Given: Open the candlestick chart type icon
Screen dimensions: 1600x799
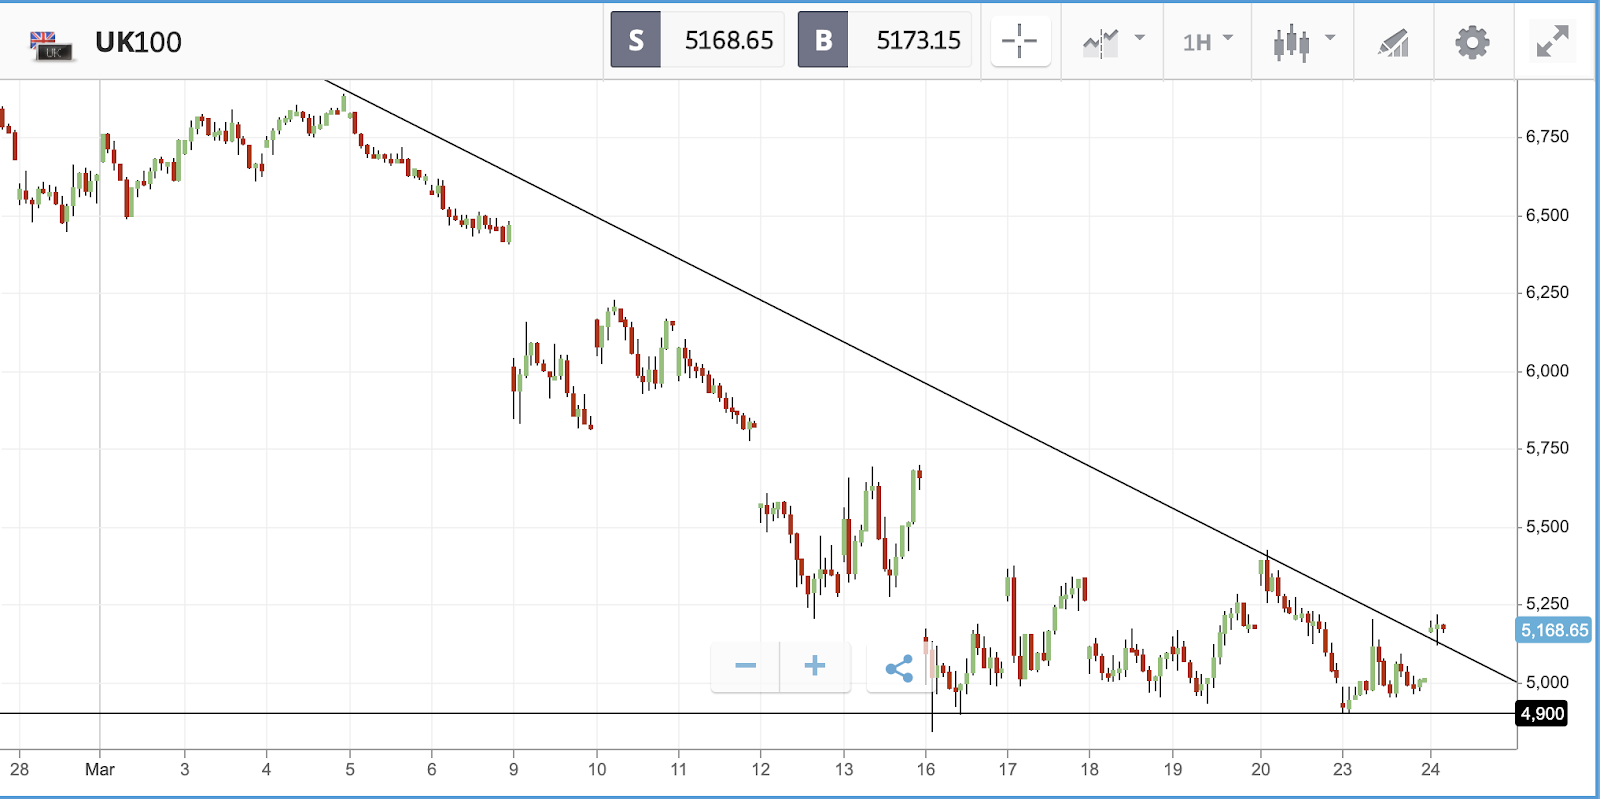Looking at the screenshot, I should (1291, 42).
